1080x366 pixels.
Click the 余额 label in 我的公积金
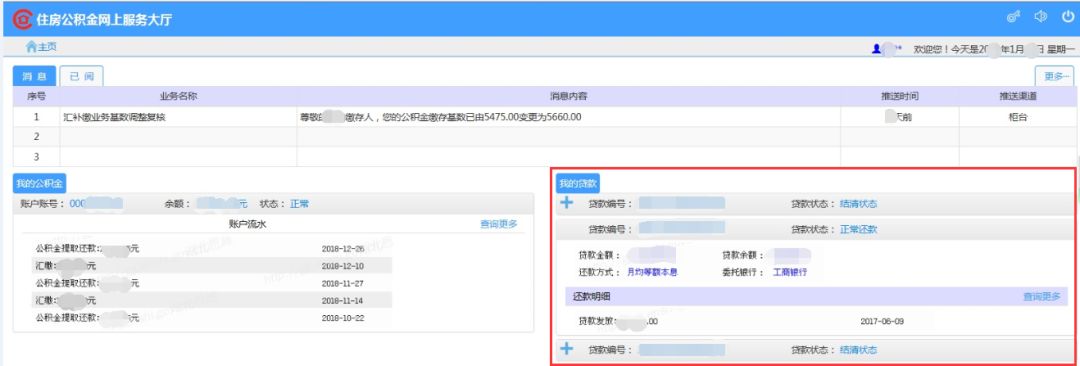(x=176, y=203)
